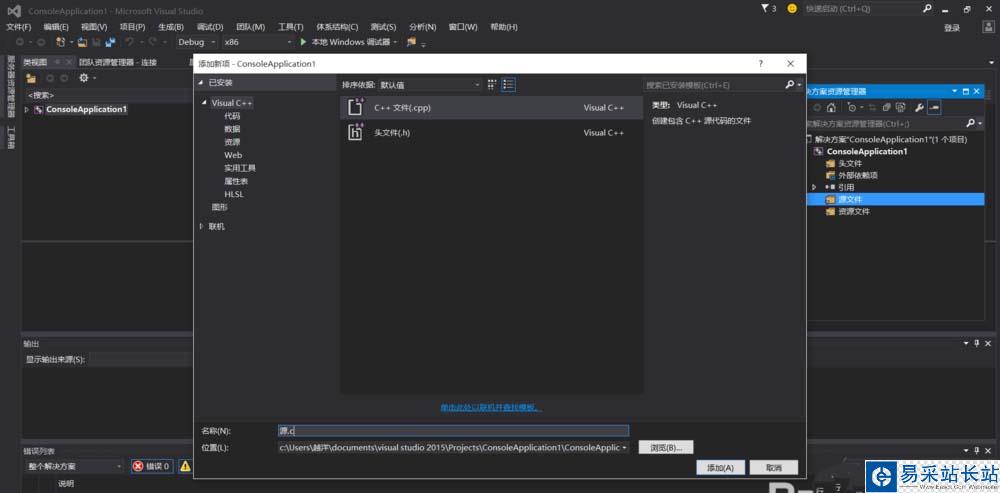
Task: Switch template list to medium icons view
Action: click(492, 84)
